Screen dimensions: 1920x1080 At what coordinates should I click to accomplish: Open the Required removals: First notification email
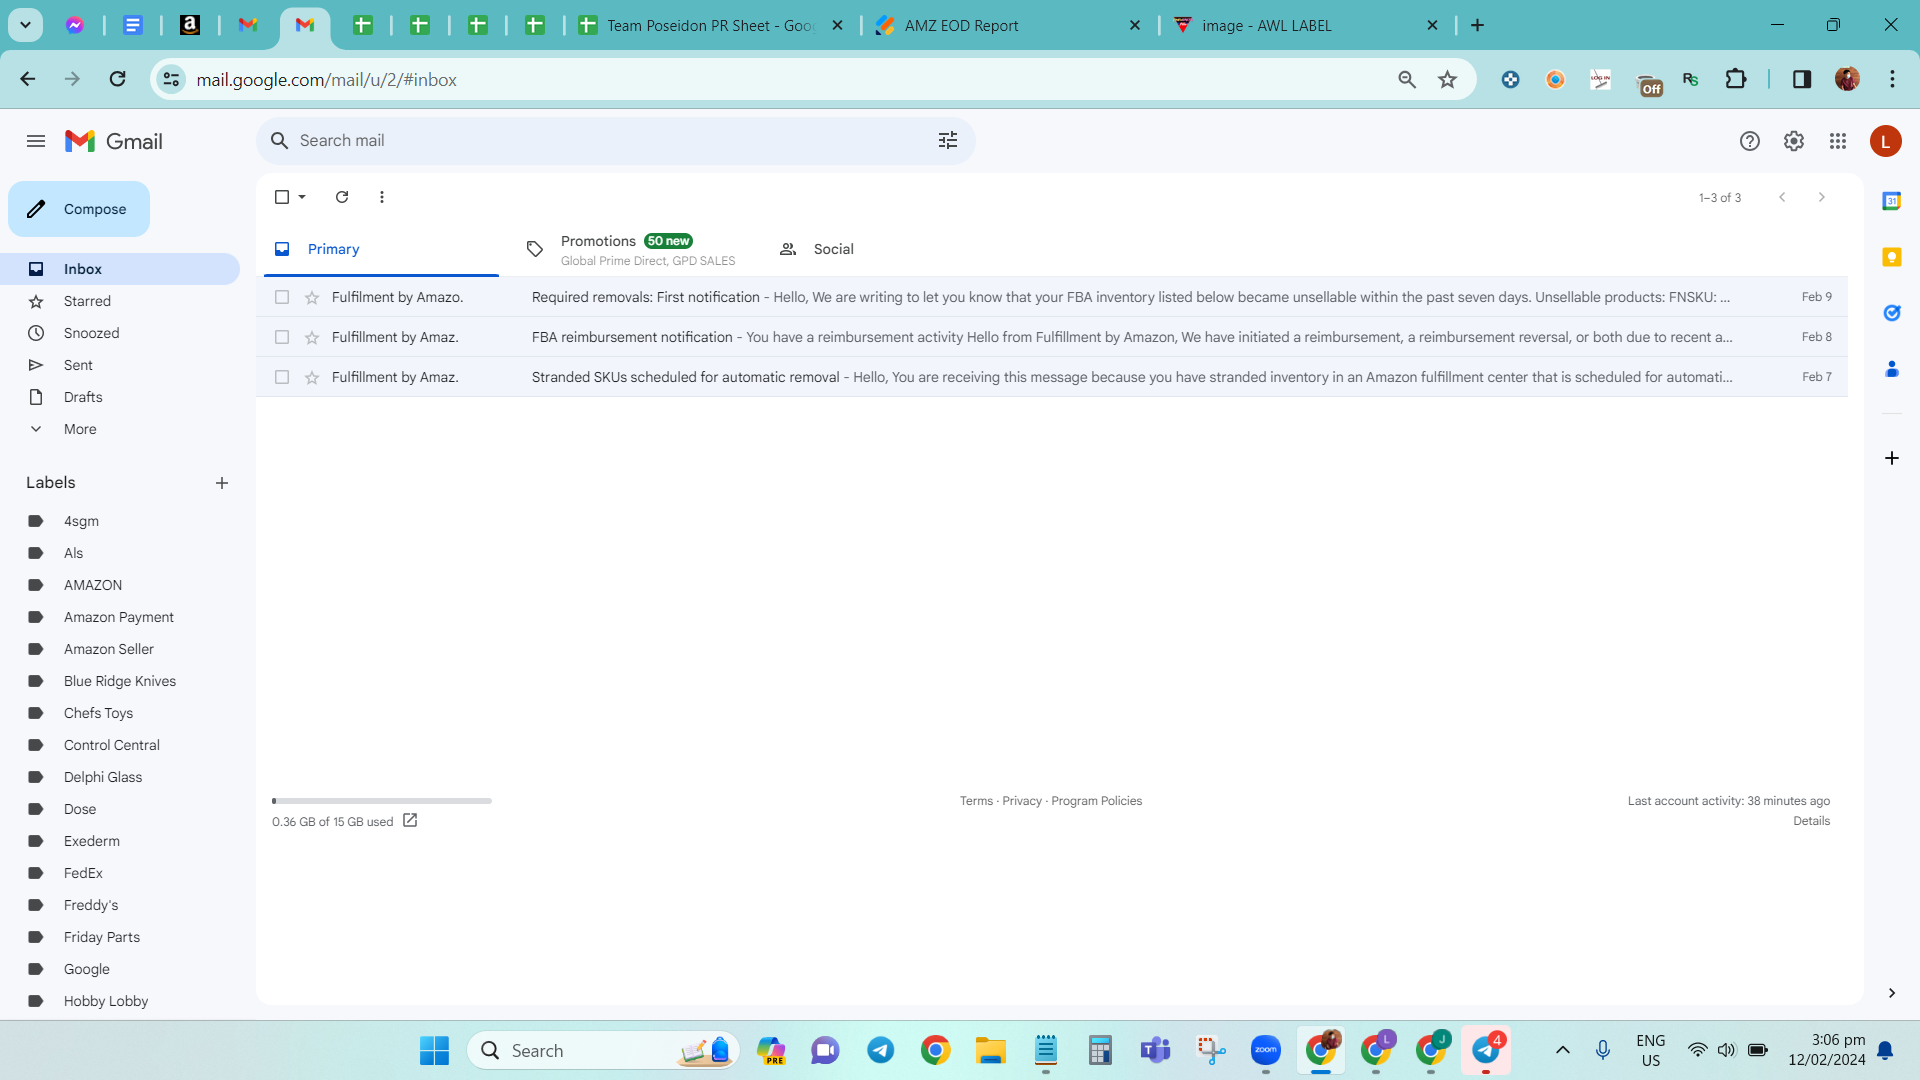click(1052, 297)
